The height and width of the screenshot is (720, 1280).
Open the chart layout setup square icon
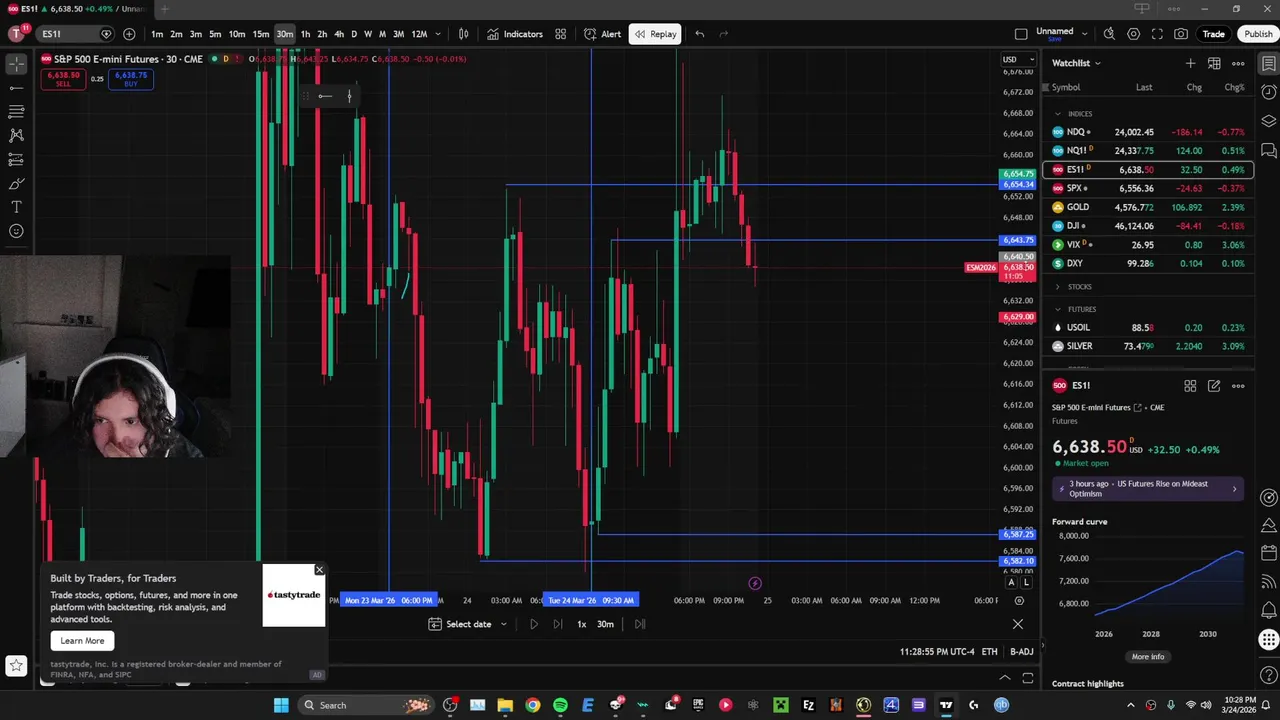coord(1020,34)
